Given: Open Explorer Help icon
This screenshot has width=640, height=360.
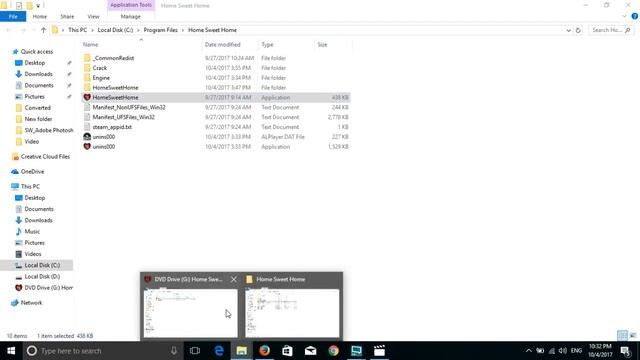Looking at the screenshot, I should pos(634,16).
